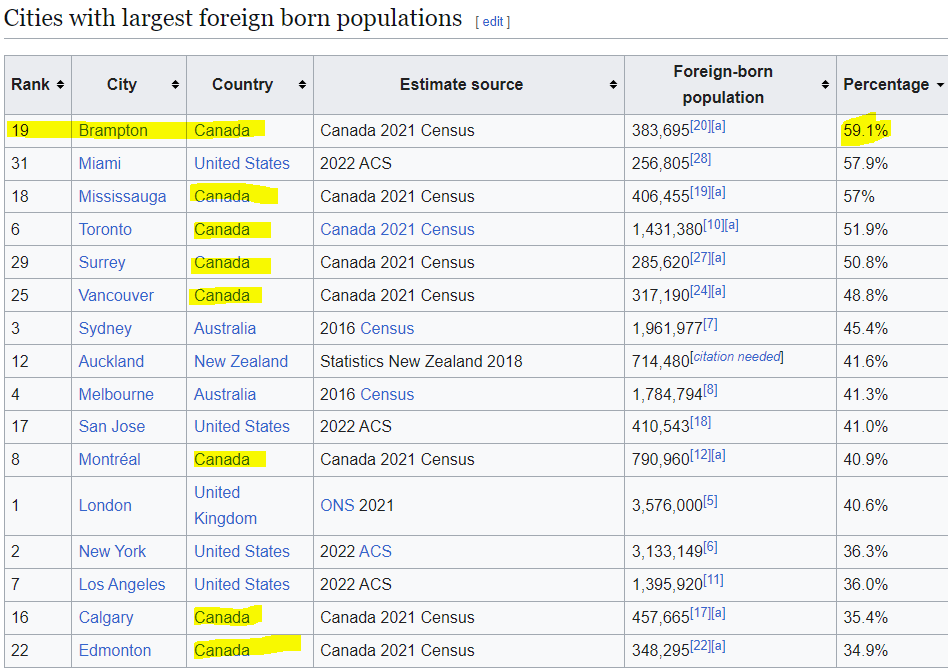
Task: Open citation needed note for Auckland
Action: 738,357
